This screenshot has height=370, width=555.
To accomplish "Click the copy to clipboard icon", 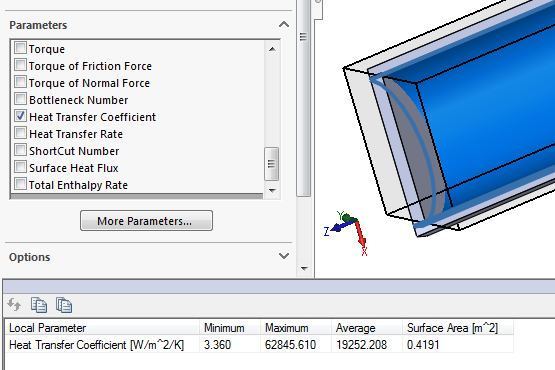I will tap(39, 305).
